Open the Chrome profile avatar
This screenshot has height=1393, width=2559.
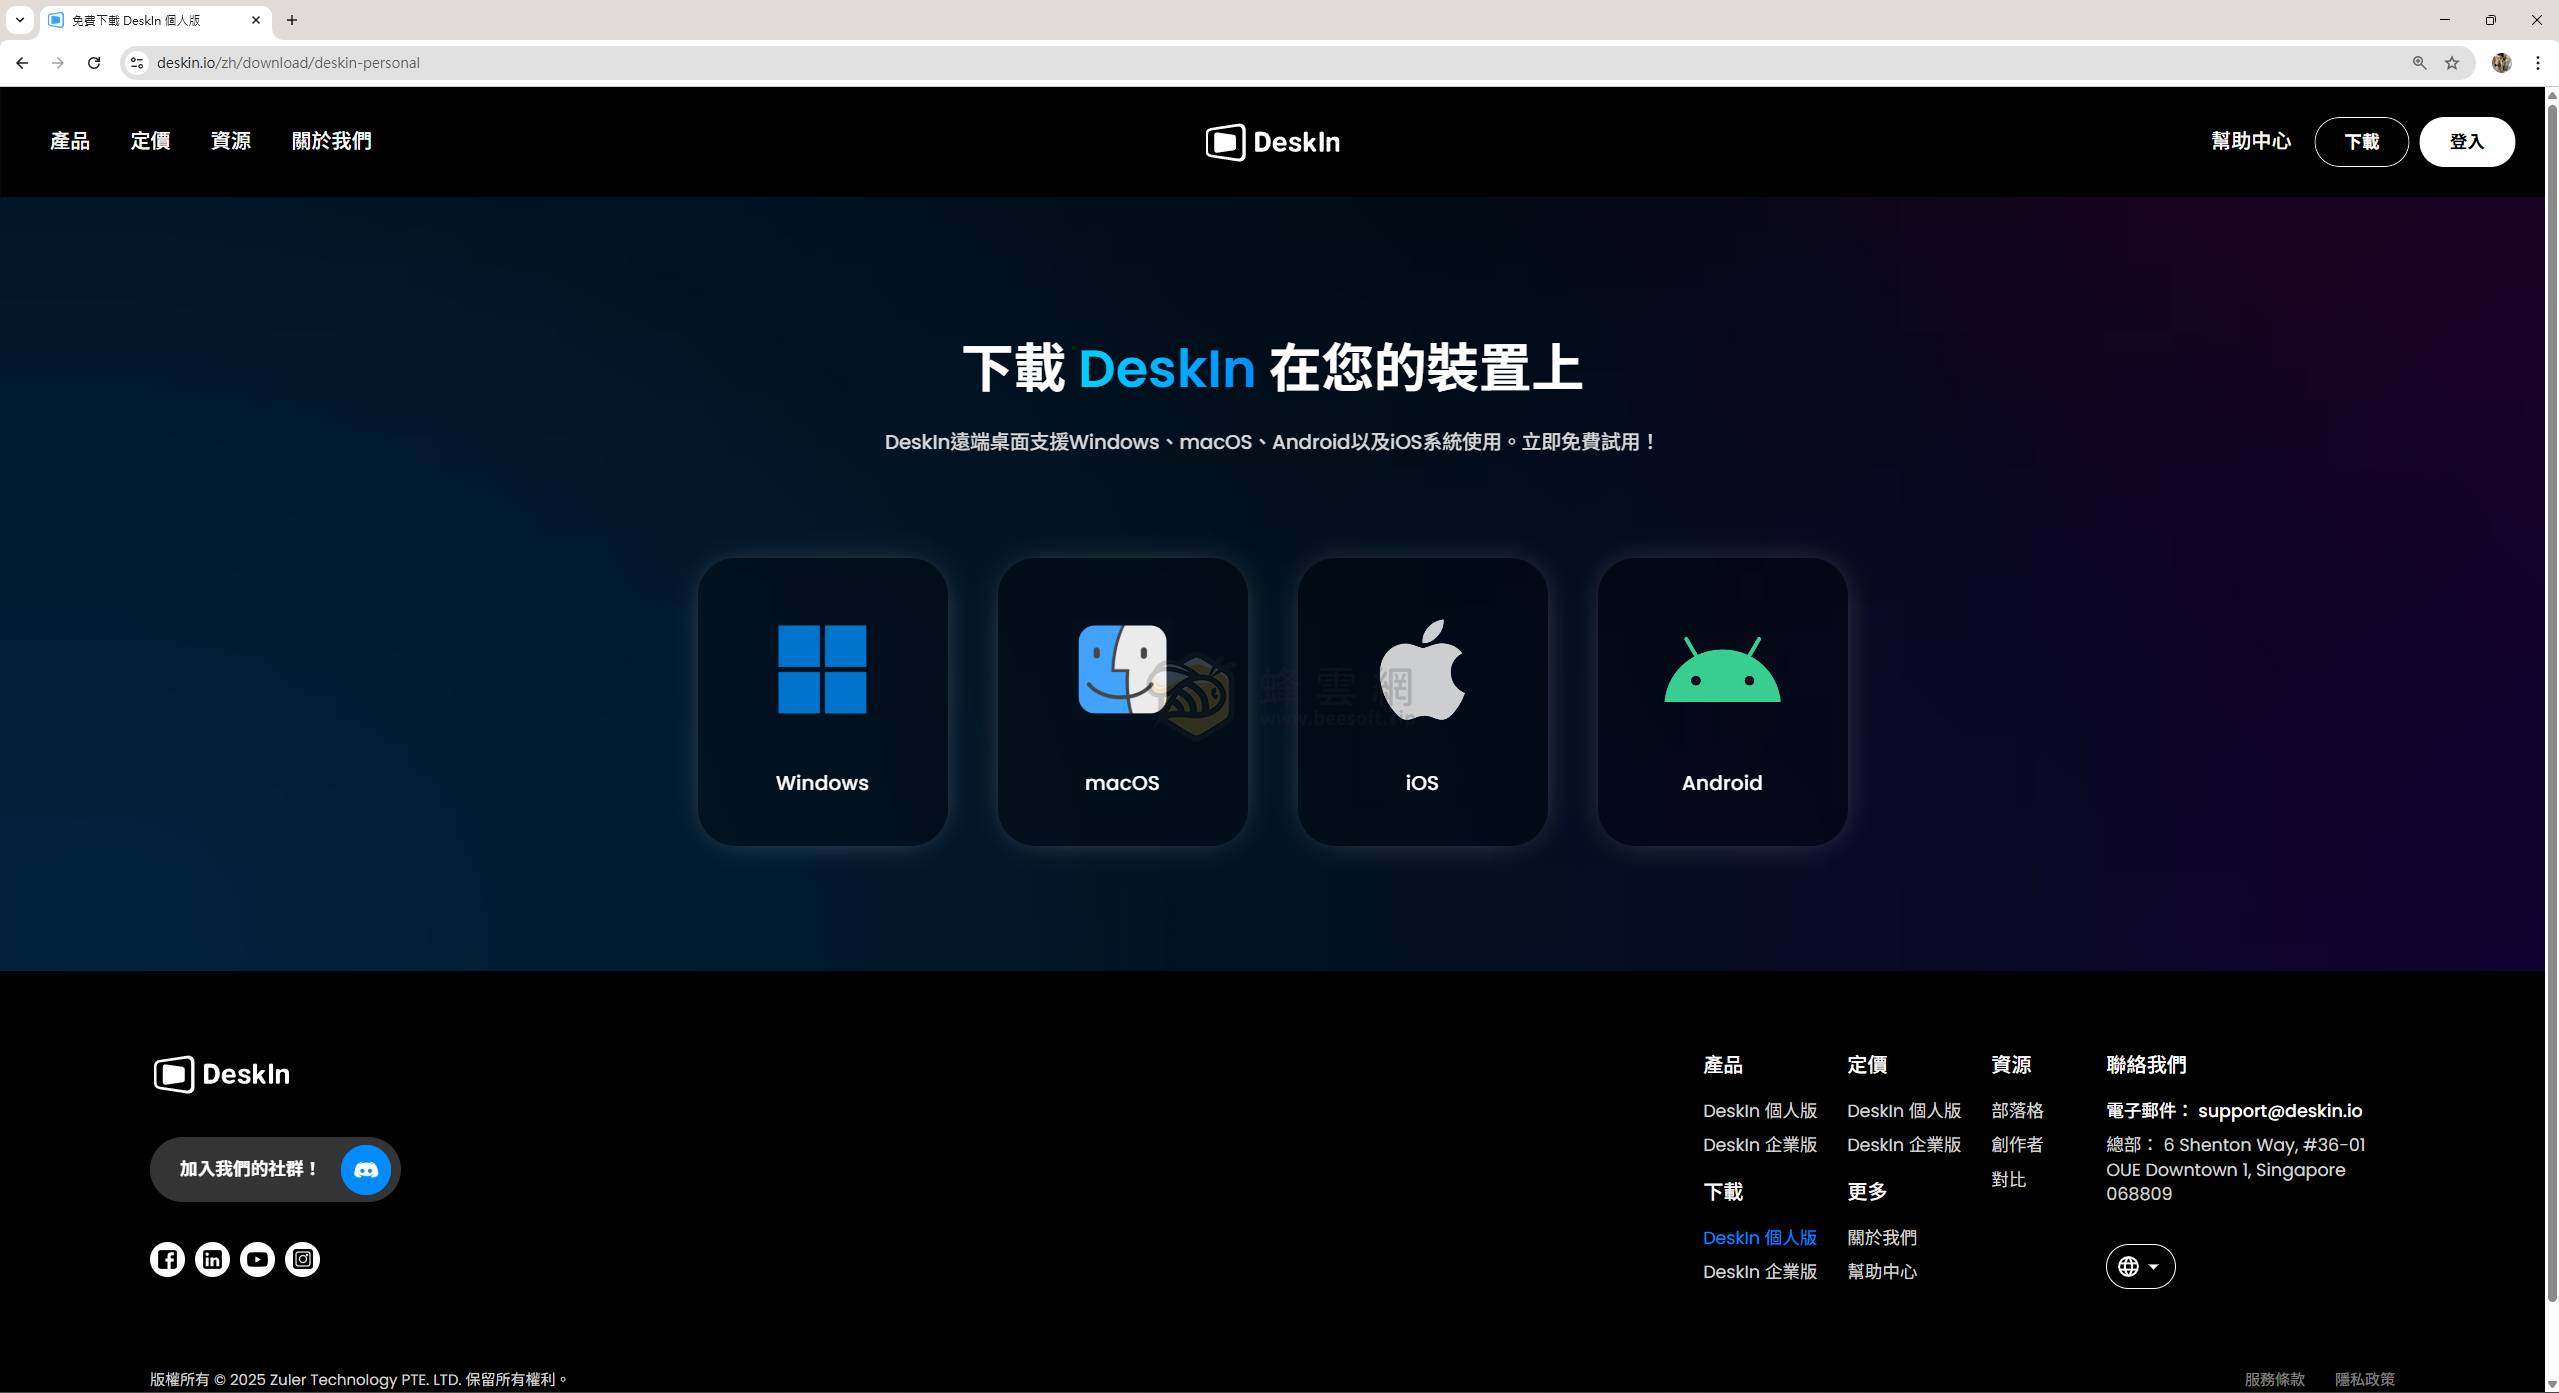pos(2501,63)
